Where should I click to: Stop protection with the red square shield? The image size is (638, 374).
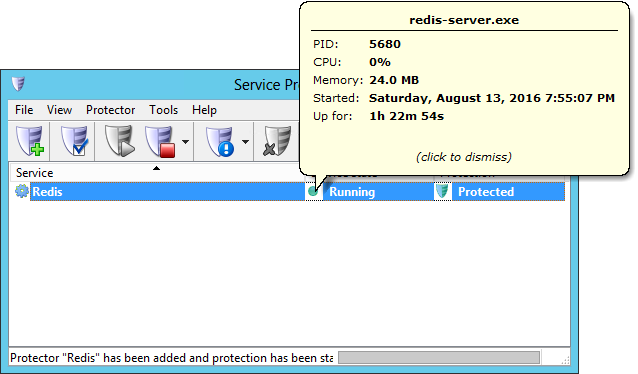[x=160, y=141]
